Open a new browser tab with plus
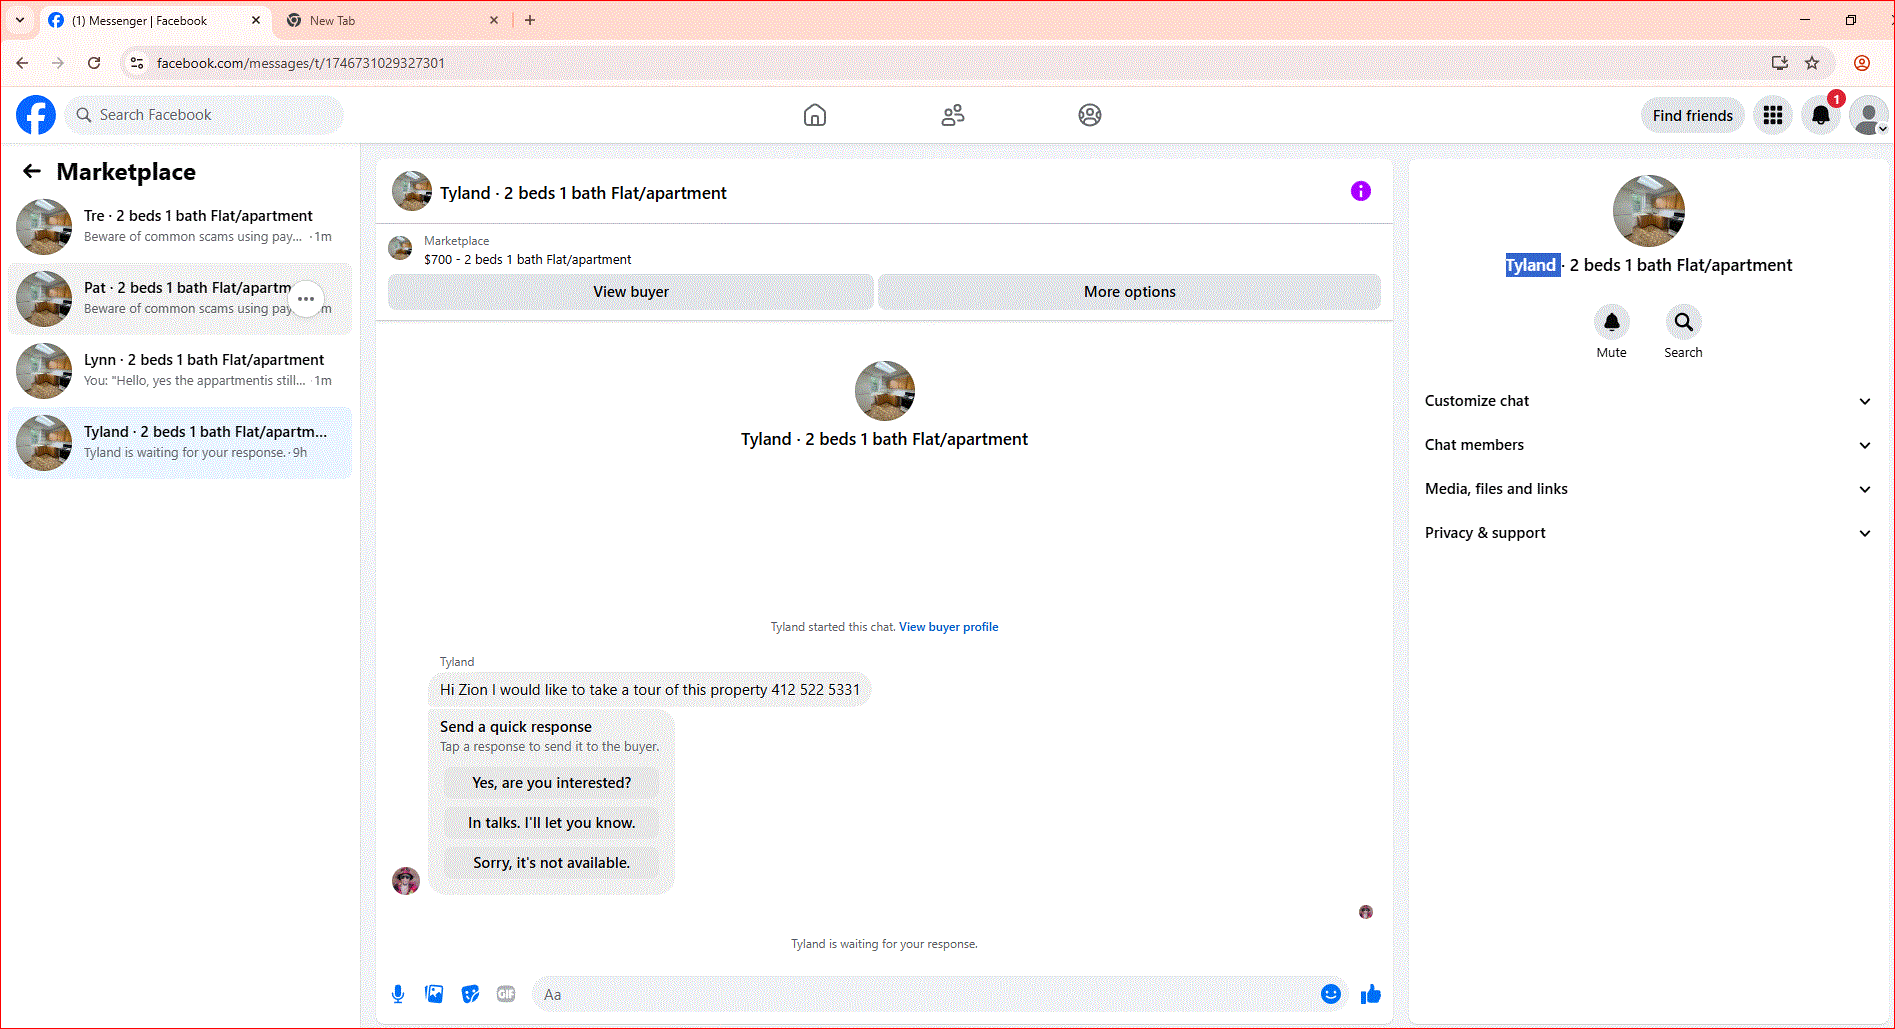The image size is (1895, 1029). click(530, 20)
